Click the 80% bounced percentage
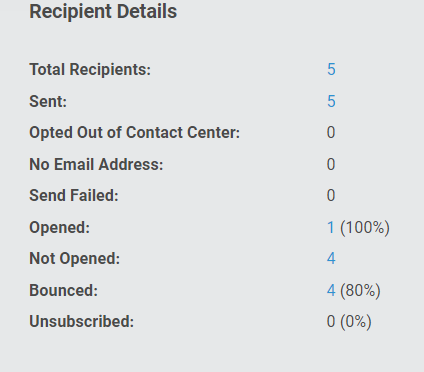The height and width of the screenshot is (372, 424). click(x=360, y=290)
